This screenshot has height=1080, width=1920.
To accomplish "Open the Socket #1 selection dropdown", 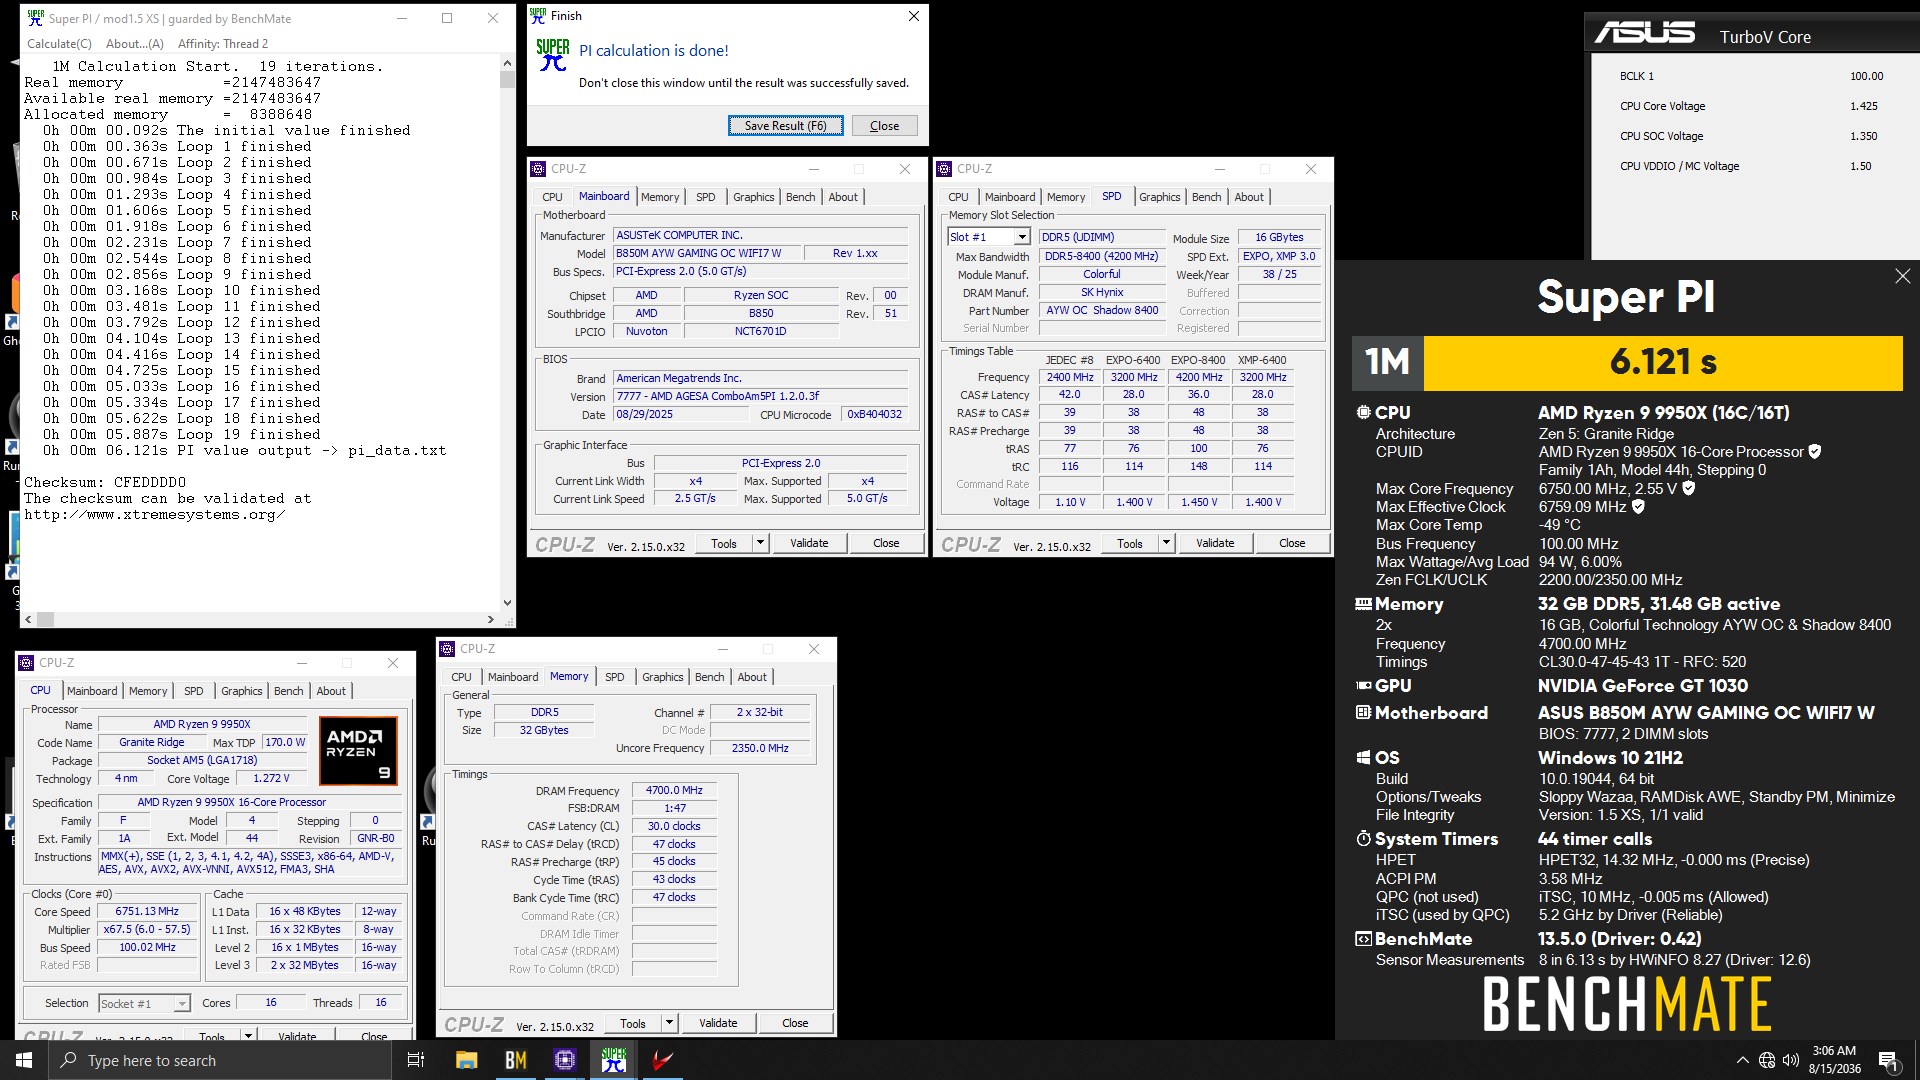I will coord(182,1003).
